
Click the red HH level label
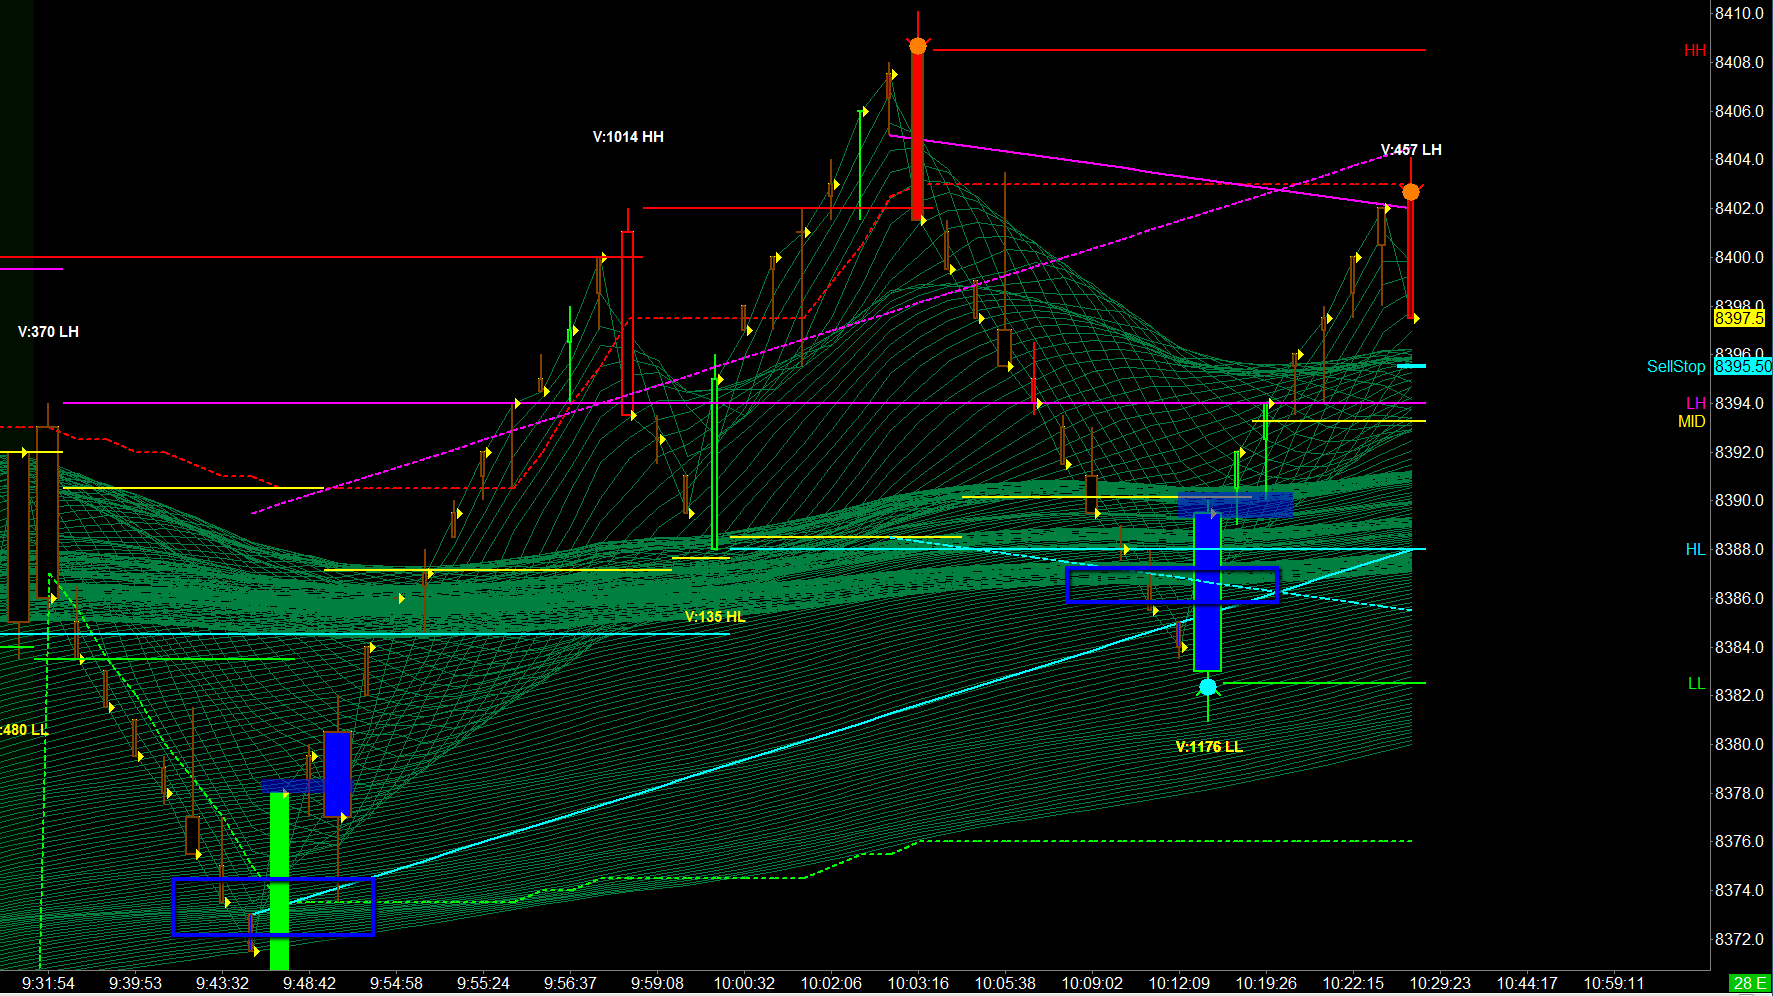[x=1695, y=50]
